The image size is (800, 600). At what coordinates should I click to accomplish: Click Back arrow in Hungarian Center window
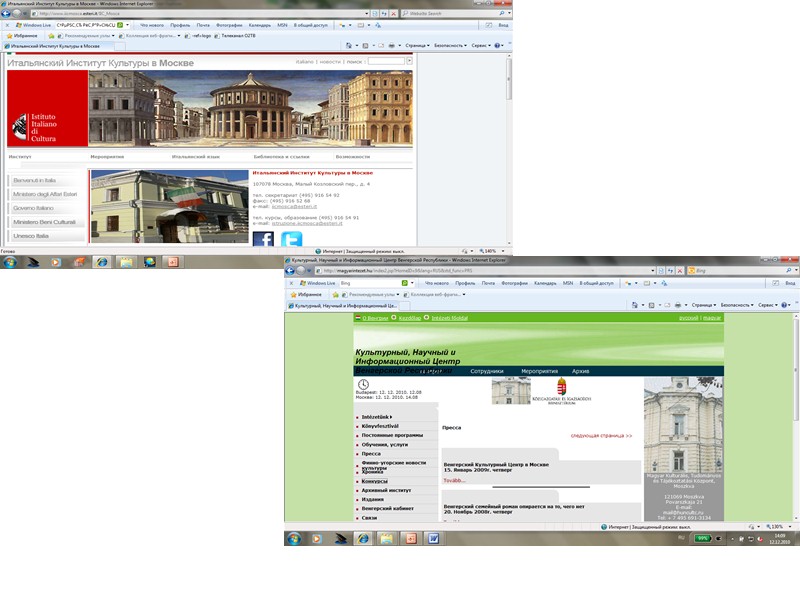(x=290, y=270)
